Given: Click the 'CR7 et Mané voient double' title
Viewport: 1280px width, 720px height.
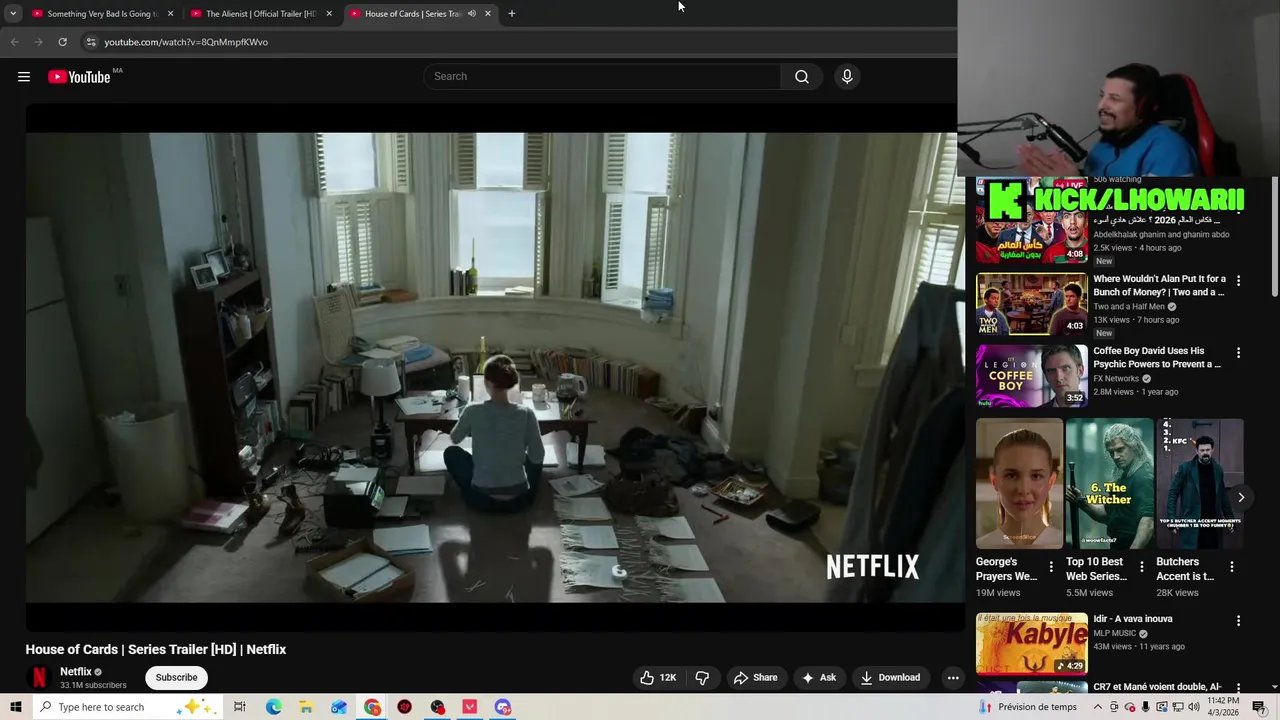Looking at the screenshot, I should point(1157,688).
